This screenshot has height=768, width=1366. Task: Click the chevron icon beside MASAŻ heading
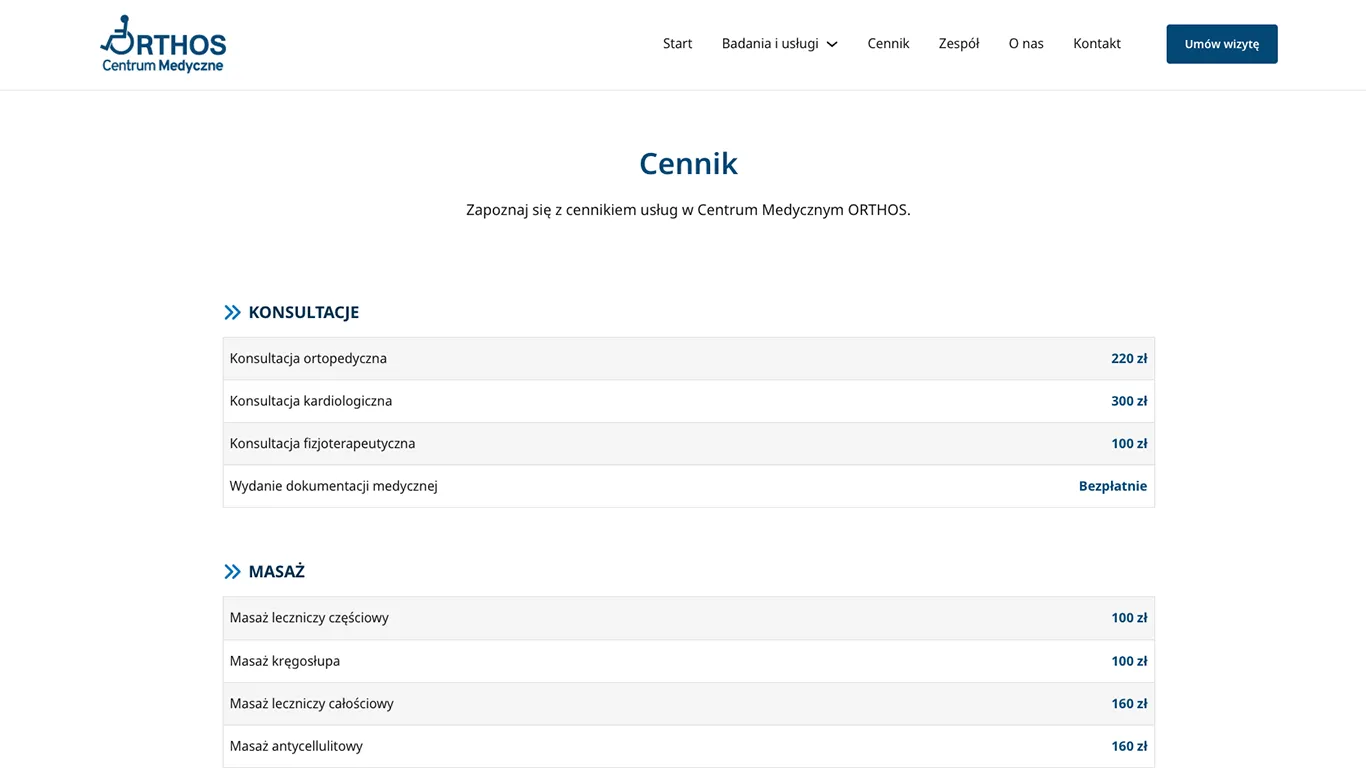click(x=232, y=571)
